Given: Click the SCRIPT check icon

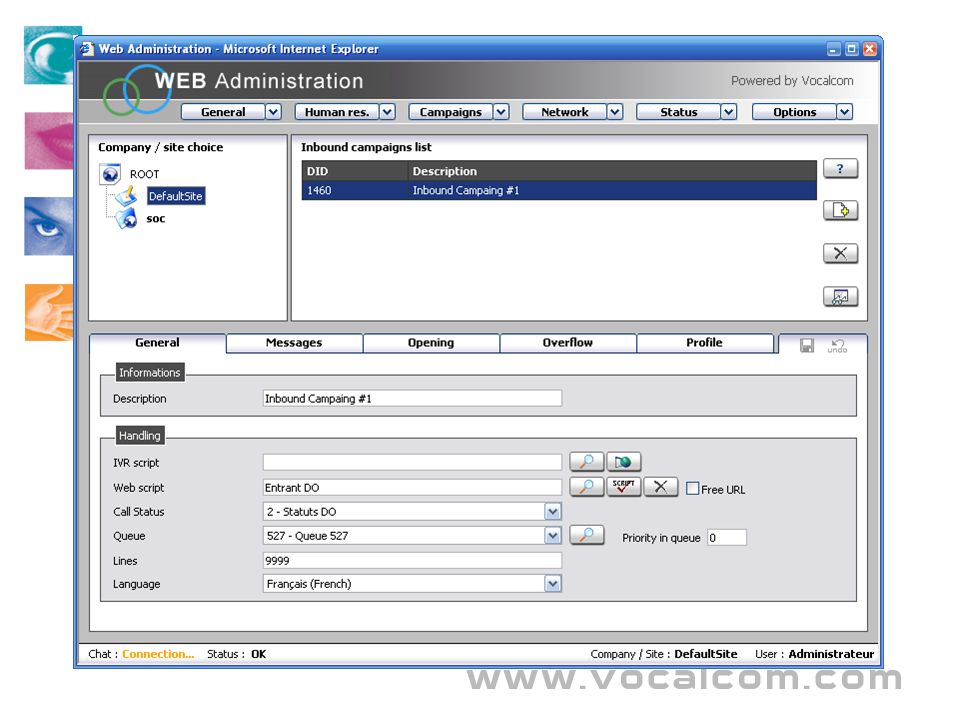Looking at the screenshot, I should point(623,487).
